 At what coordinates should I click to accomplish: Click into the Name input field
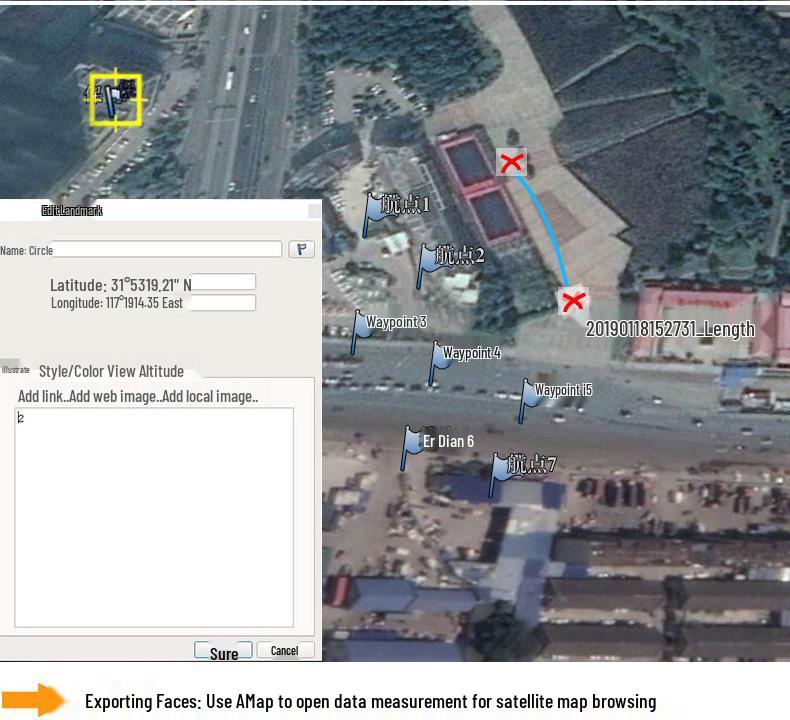[167, 249]
